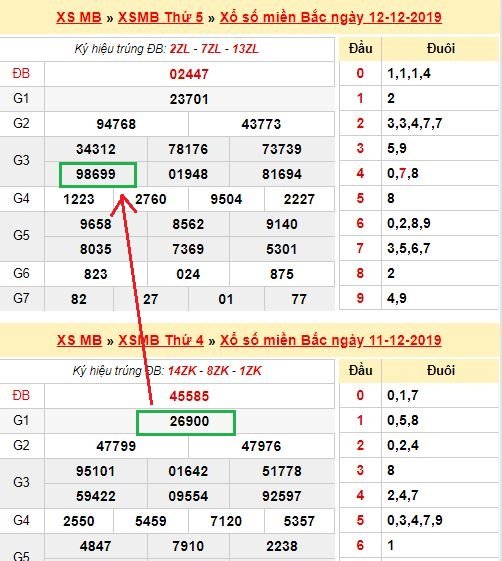The height and width of the screenshot is (561, 502).
Task: Select G3 prize number 78176
Action: point(188,149)
